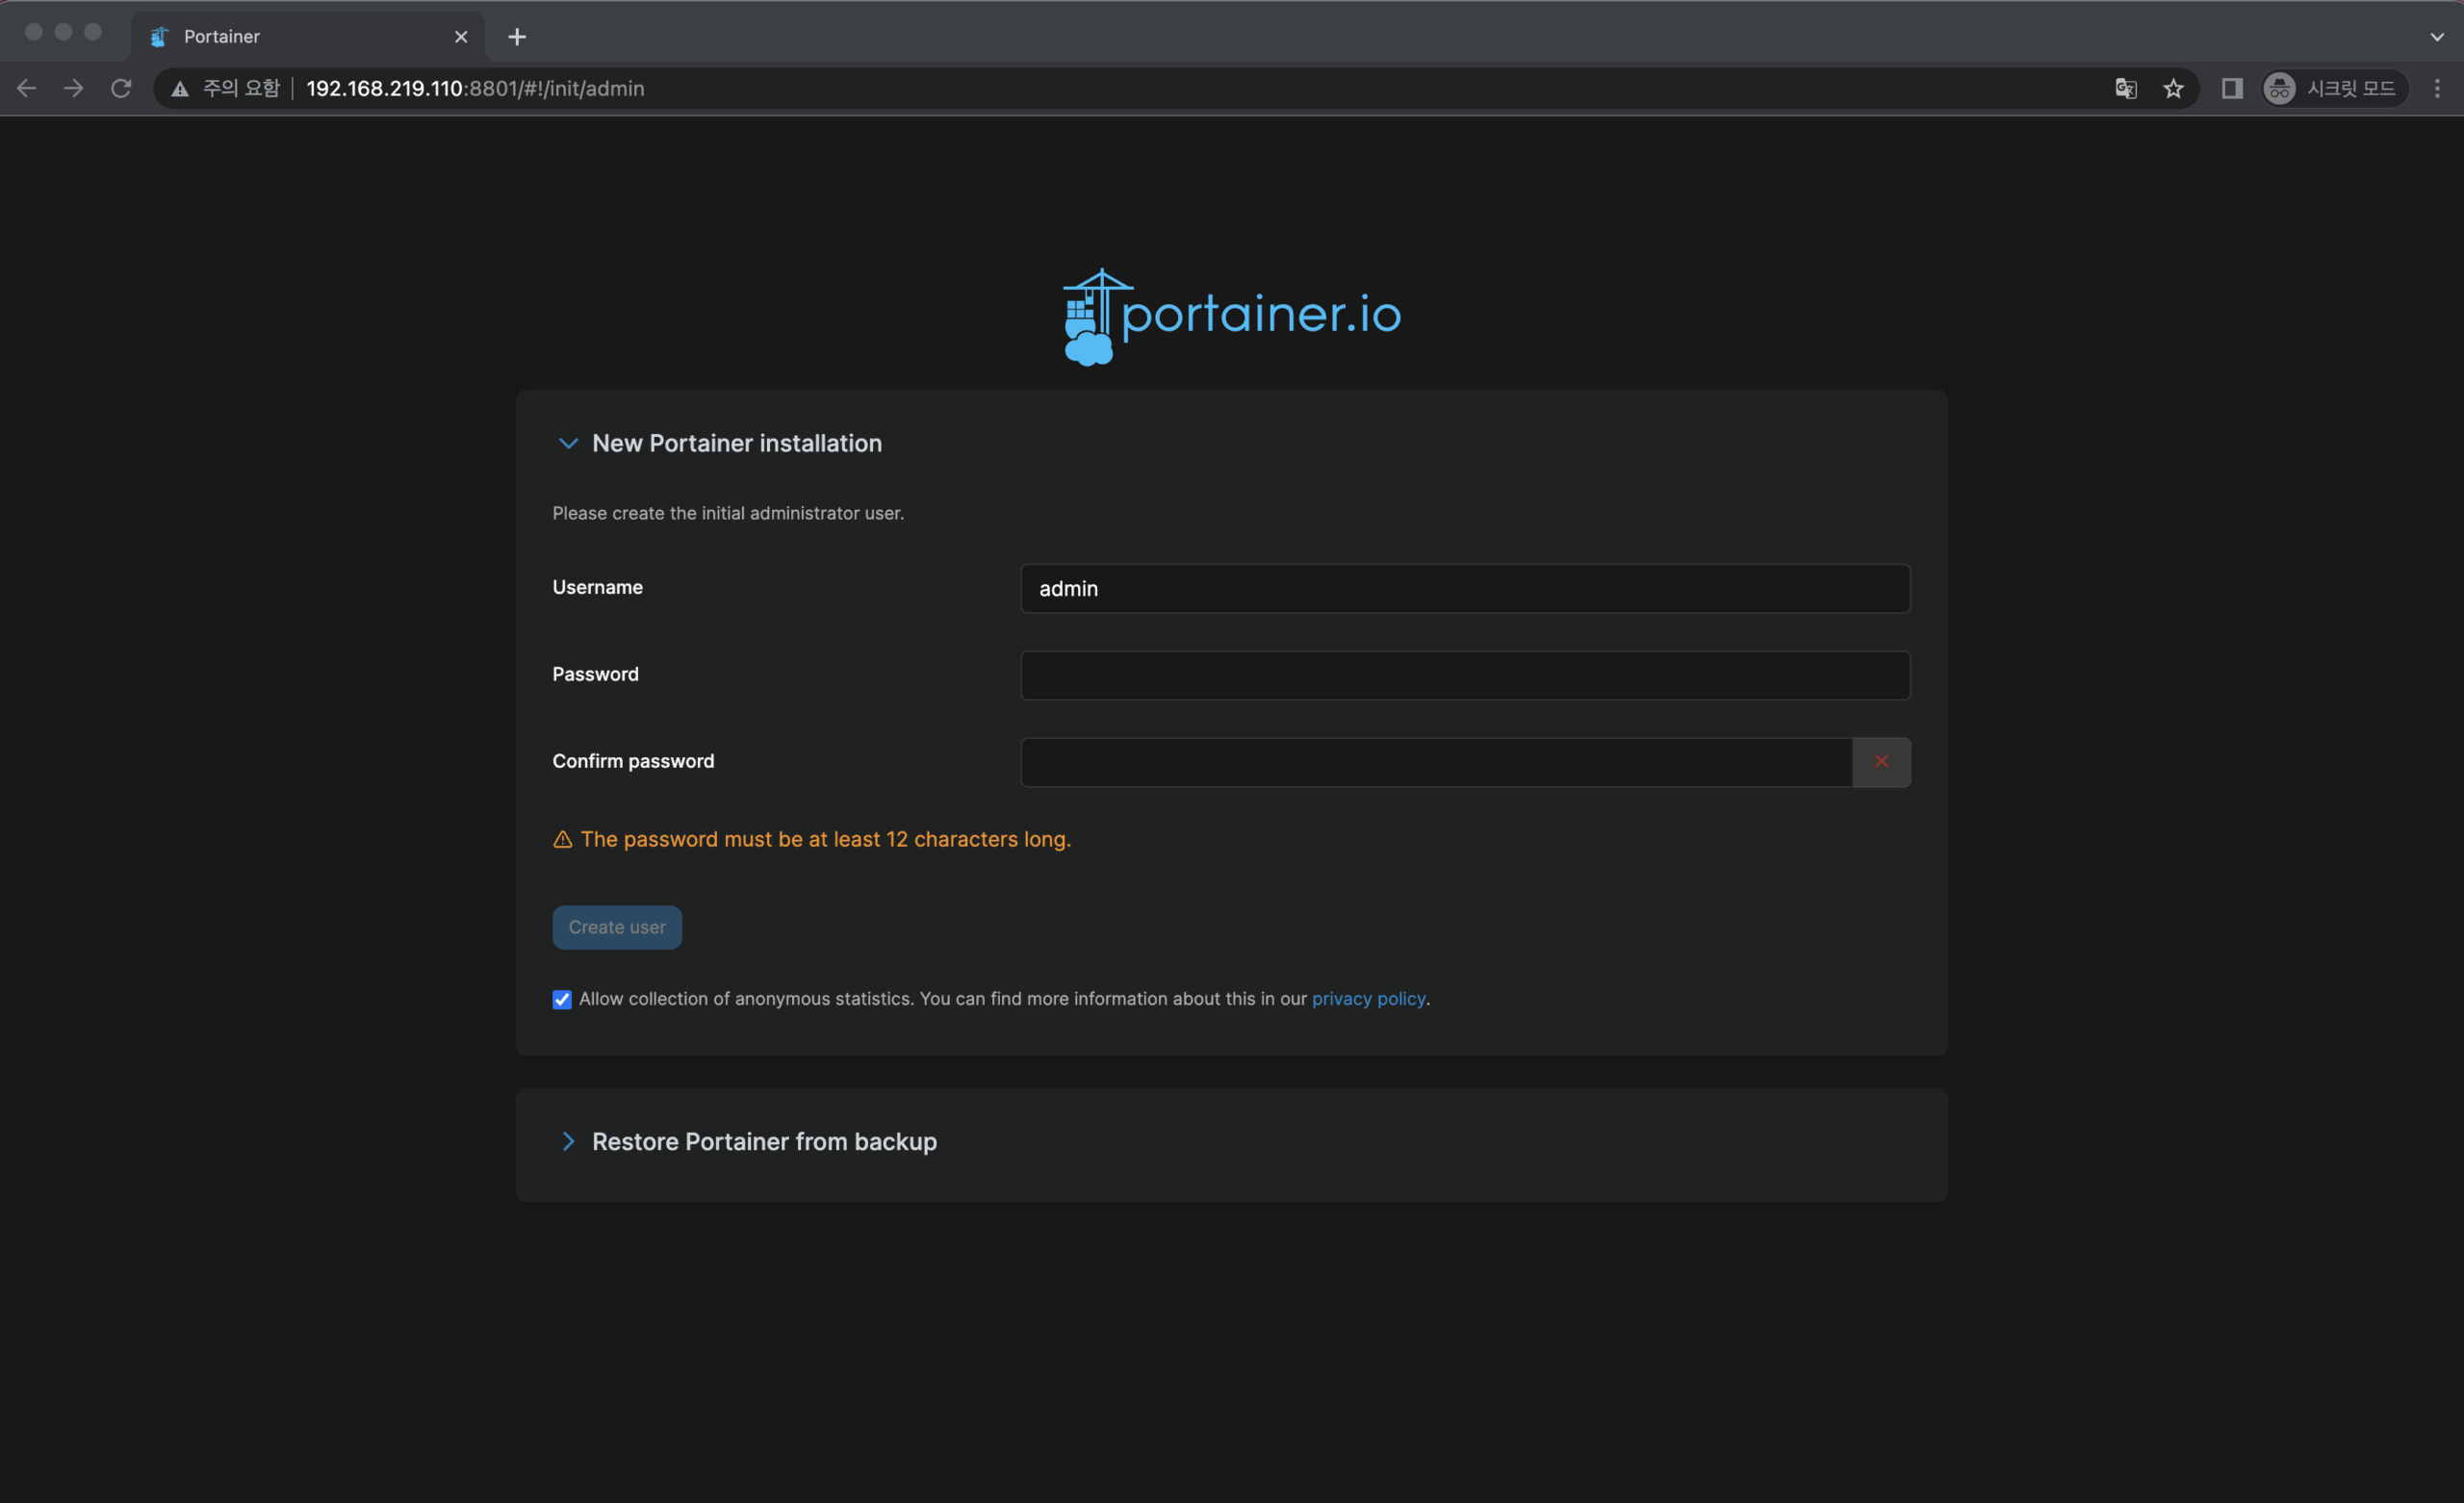The width and height of the screenshot is (2464, 1503).
Task: Click the '주의 요함' security label
Action: click(241, 88)
